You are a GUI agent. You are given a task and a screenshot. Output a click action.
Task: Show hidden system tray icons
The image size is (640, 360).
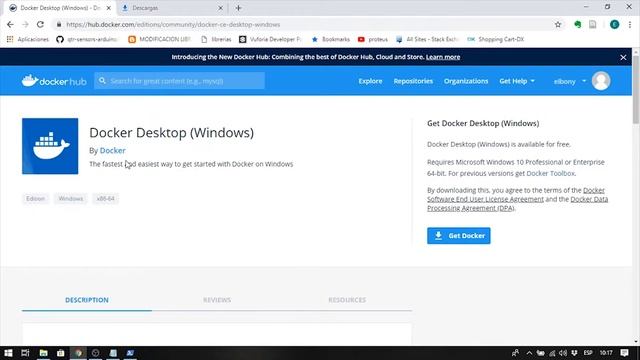[529, 353]
